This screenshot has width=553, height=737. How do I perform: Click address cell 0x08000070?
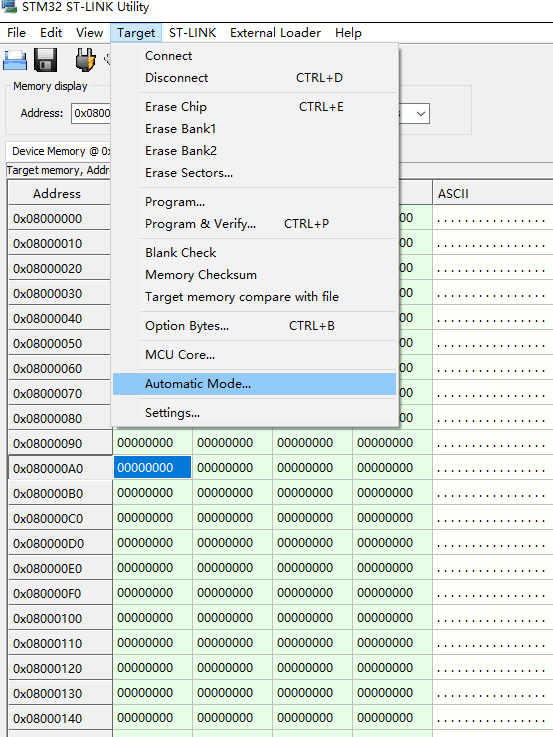[x=60, y=393]
